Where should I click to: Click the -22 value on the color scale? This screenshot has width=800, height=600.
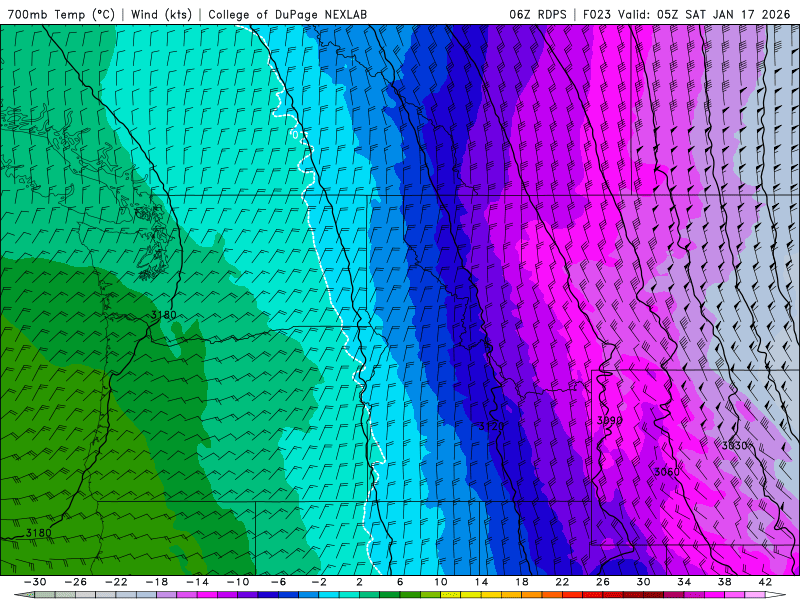(x=116, y=582)
